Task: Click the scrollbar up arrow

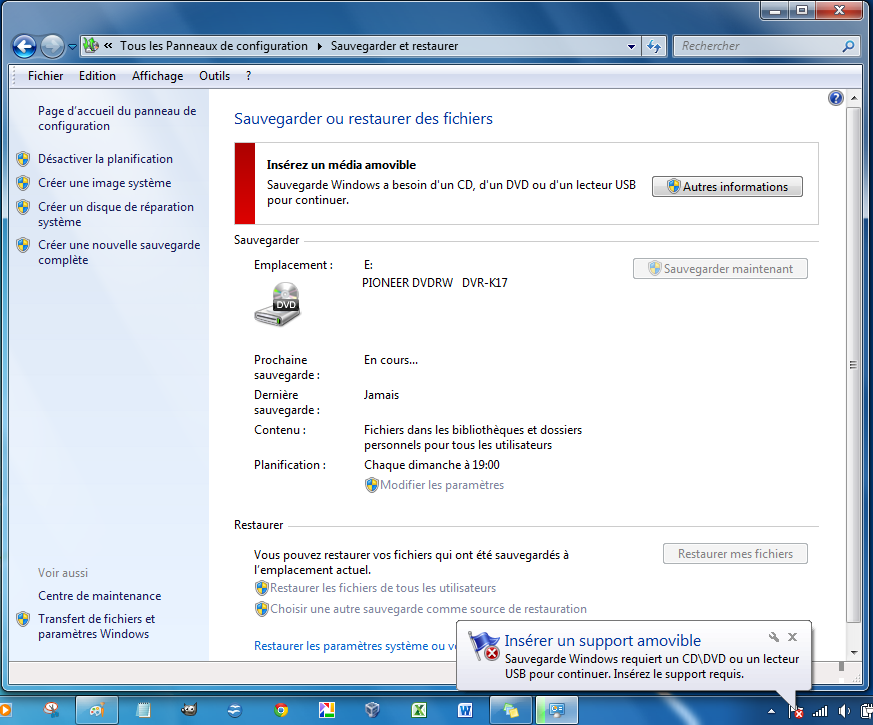Action: 854,99
